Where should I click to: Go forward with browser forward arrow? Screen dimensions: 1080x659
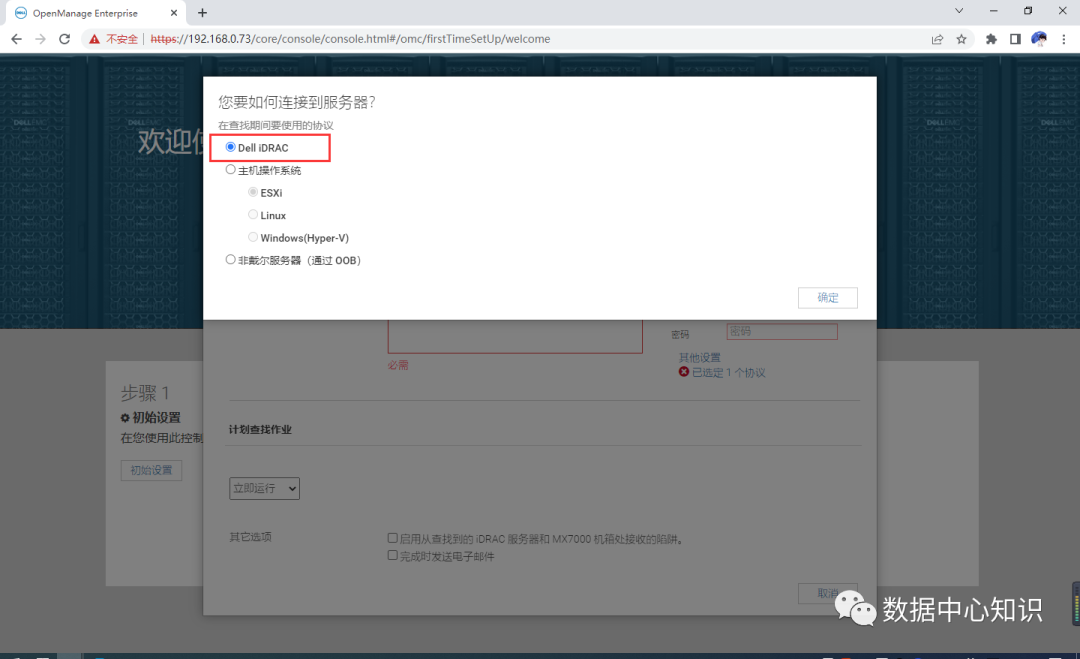(40, 39)
